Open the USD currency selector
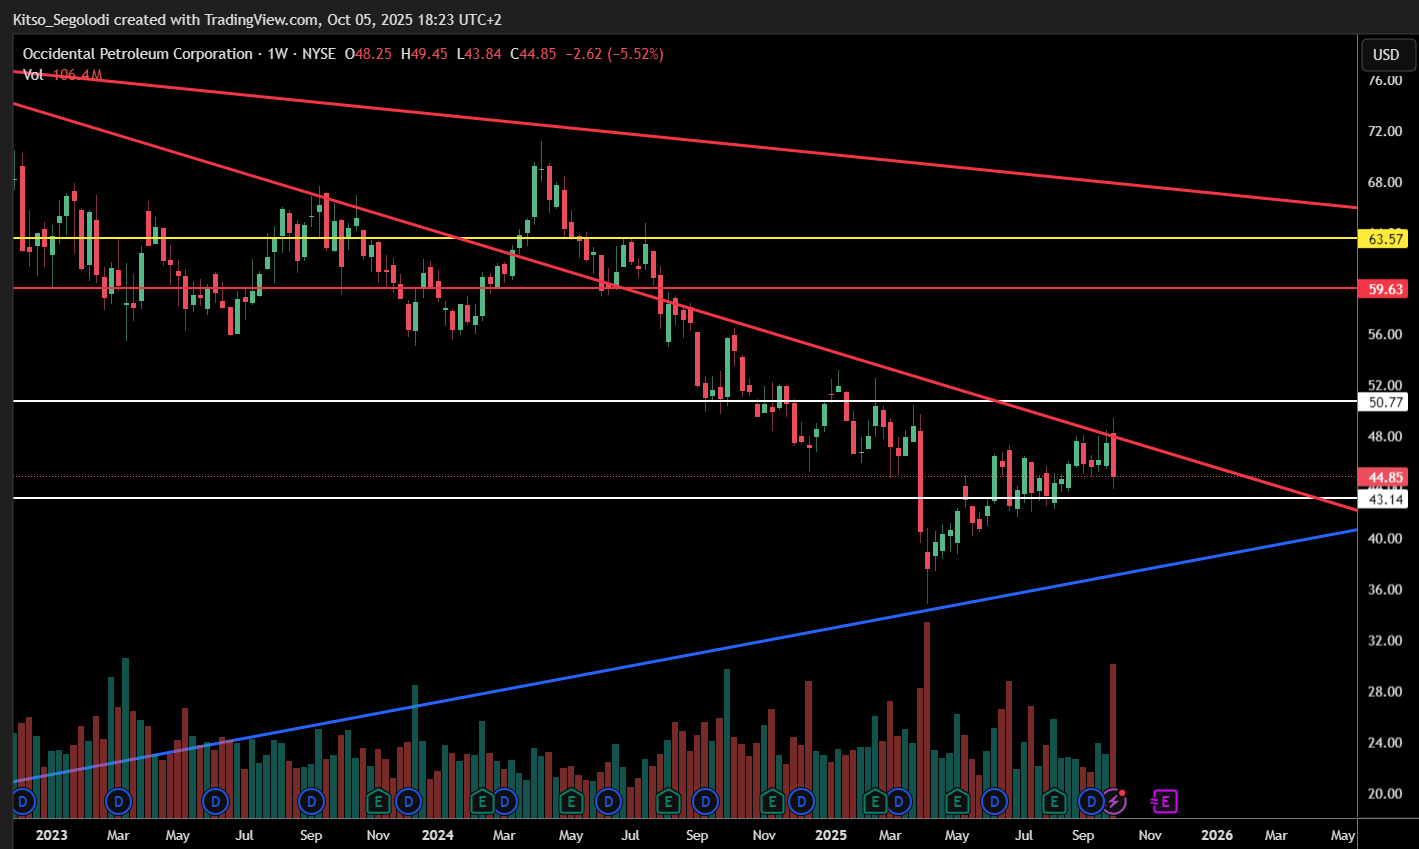Image resolution: width=1419 pixels, height=849 pixels. (1386, 55)
